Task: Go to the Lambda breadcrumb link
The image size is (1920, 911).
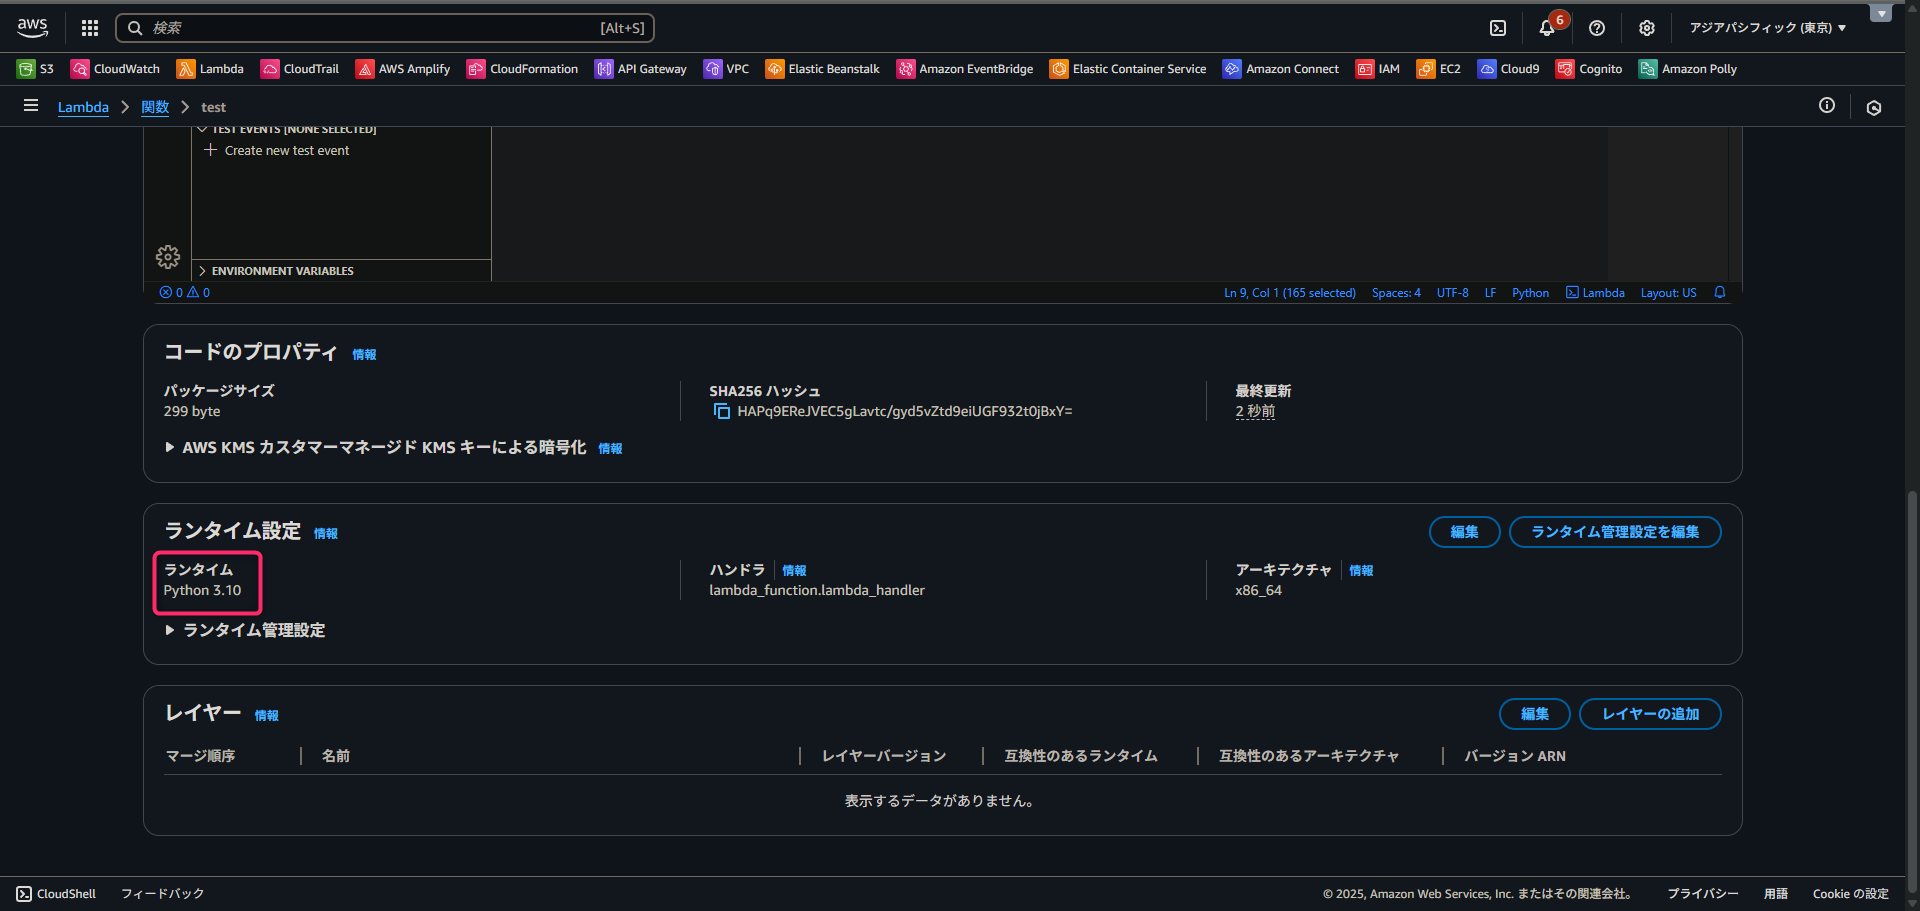Action: 83,107
